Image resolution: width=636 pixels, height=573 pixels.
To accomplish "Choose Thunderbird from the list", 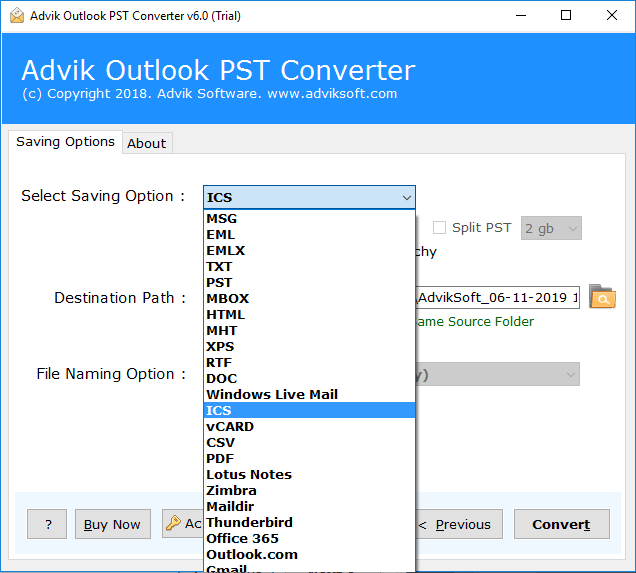I will click(x=309, y=523).
